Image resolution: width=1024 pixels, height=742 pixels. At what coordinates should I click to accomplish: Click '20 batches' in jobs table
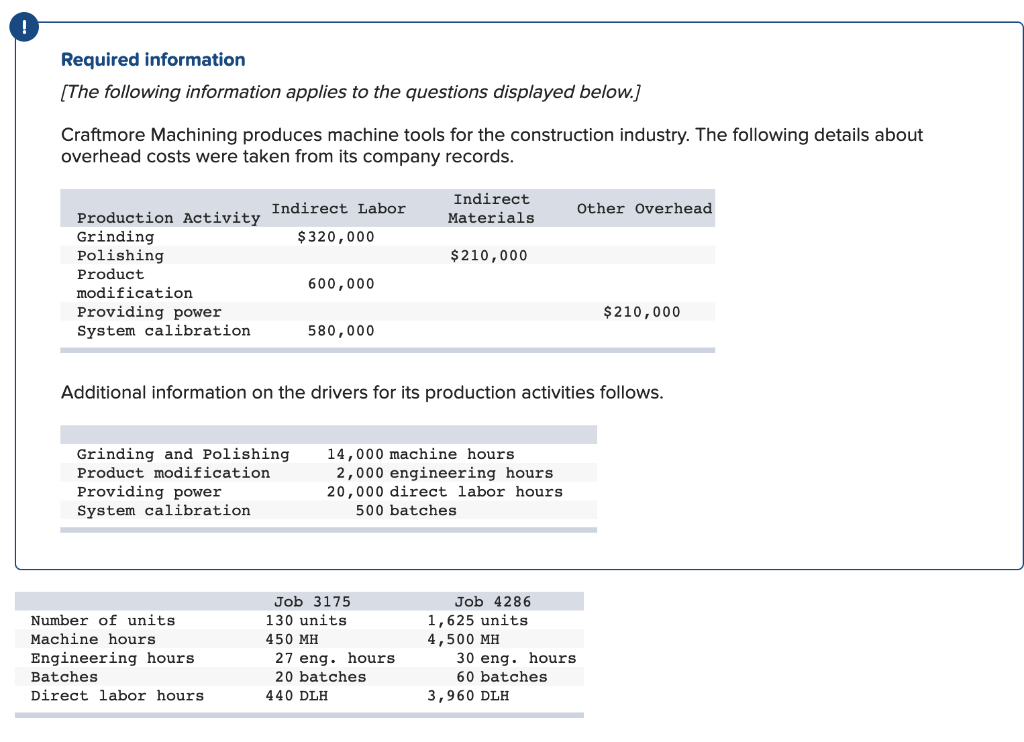tap(321, 677)
